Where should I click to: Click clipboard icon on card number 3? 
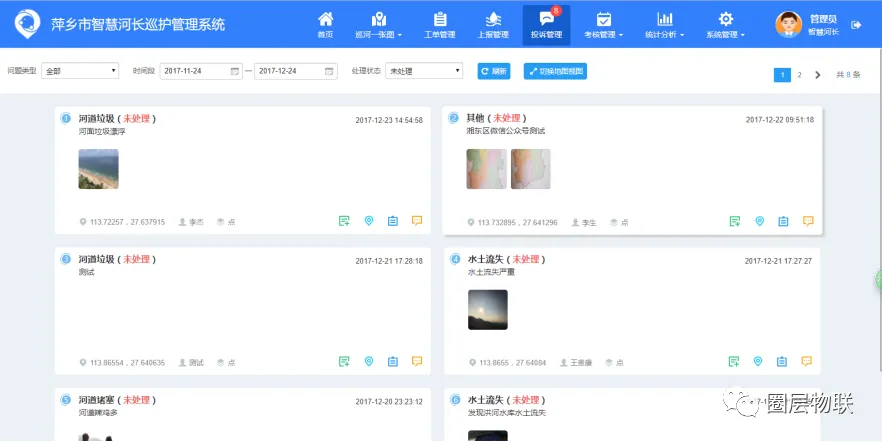[x=393, y=361]
